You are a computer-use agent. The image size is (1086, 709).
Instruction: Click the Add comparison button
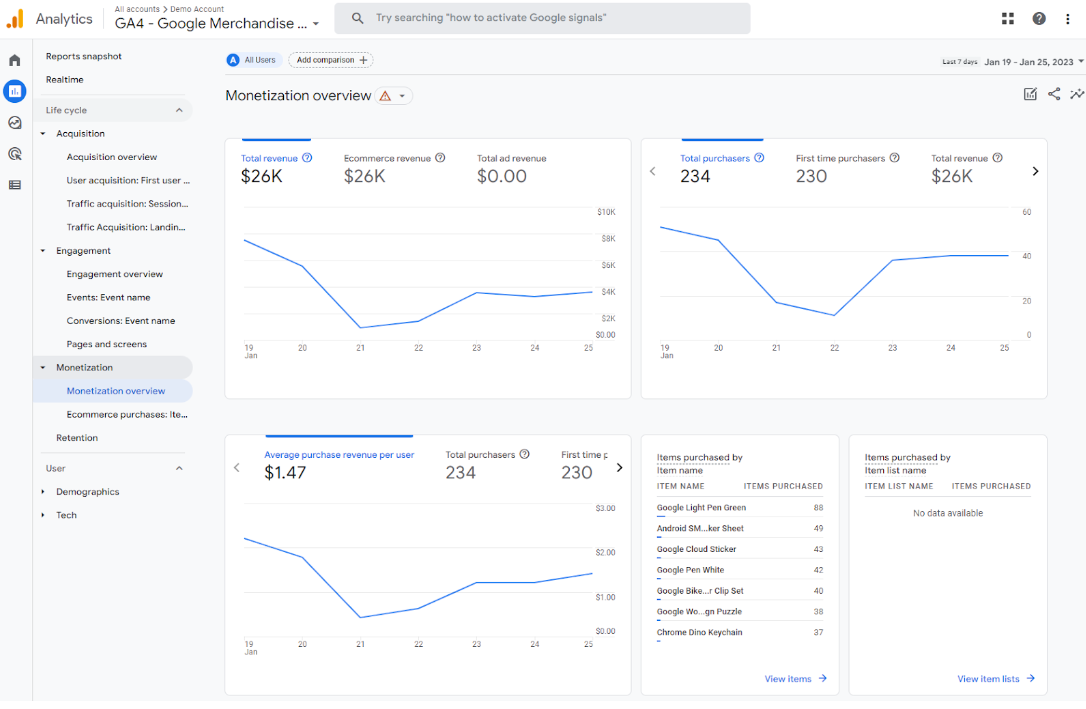click(x=331, y=60)
